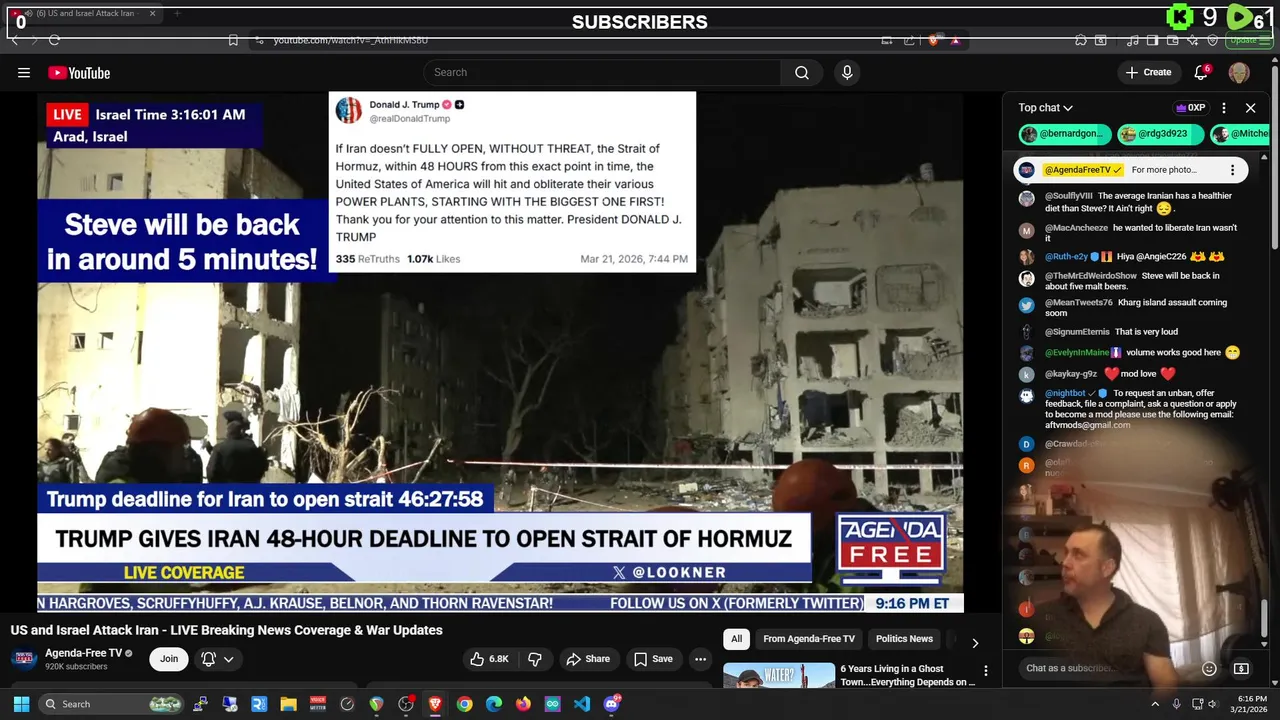
Task: Toggle the microphone tray icon
Action: tap(1176, 704)
